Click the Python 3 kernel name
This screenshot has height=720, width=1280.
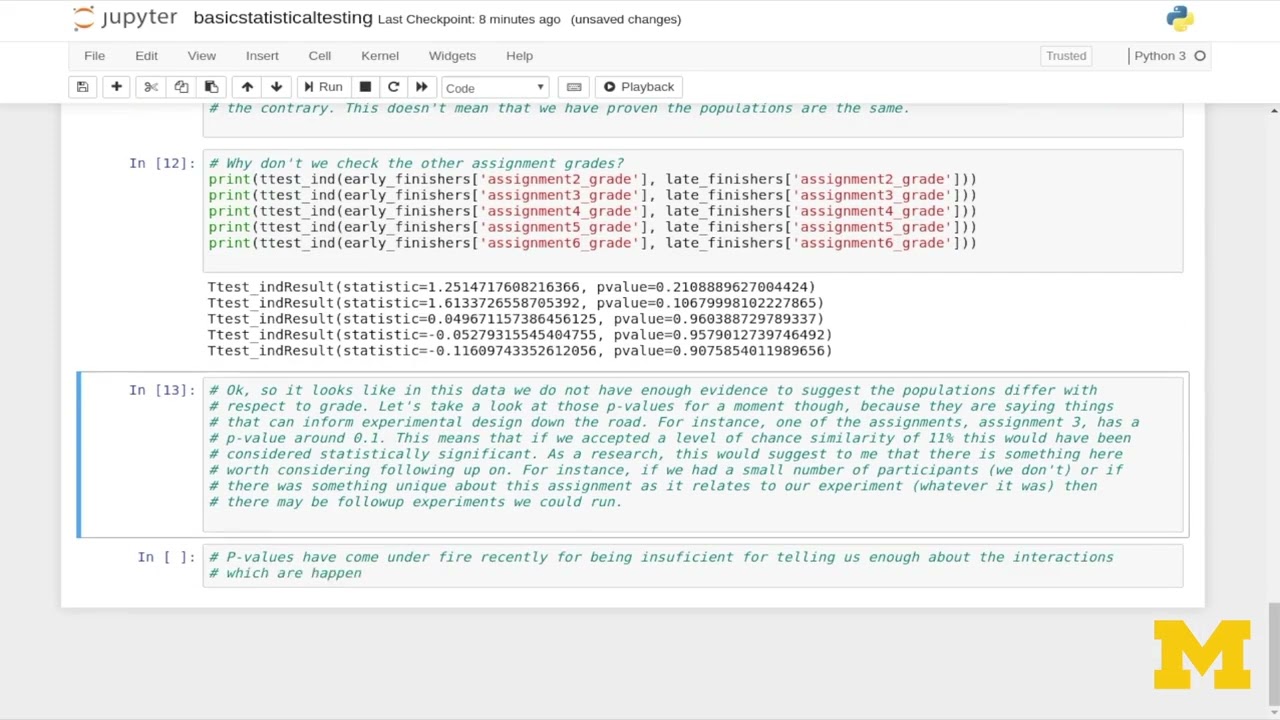click(1160, 56)
